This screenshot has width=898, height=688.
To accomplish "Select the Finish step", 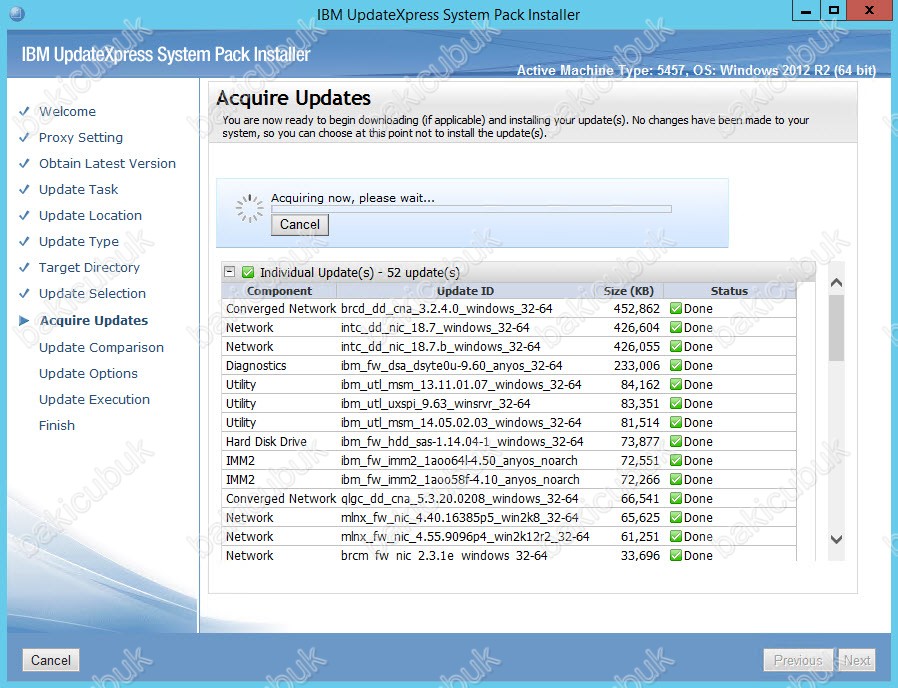I will 57,425.
